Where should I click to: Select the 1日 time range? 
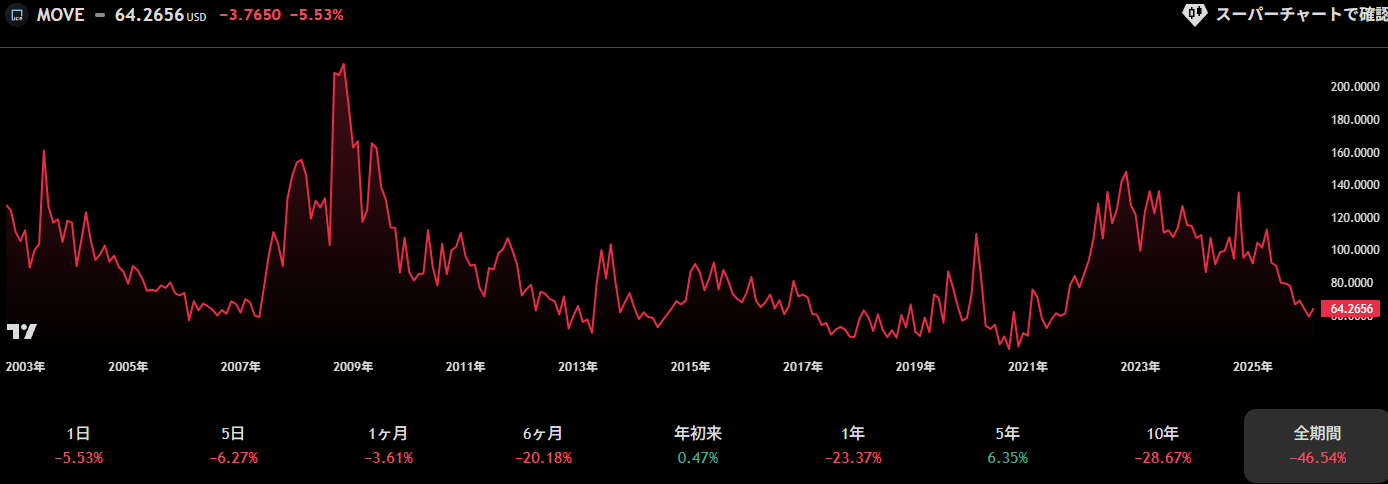(x=78, y=445)
